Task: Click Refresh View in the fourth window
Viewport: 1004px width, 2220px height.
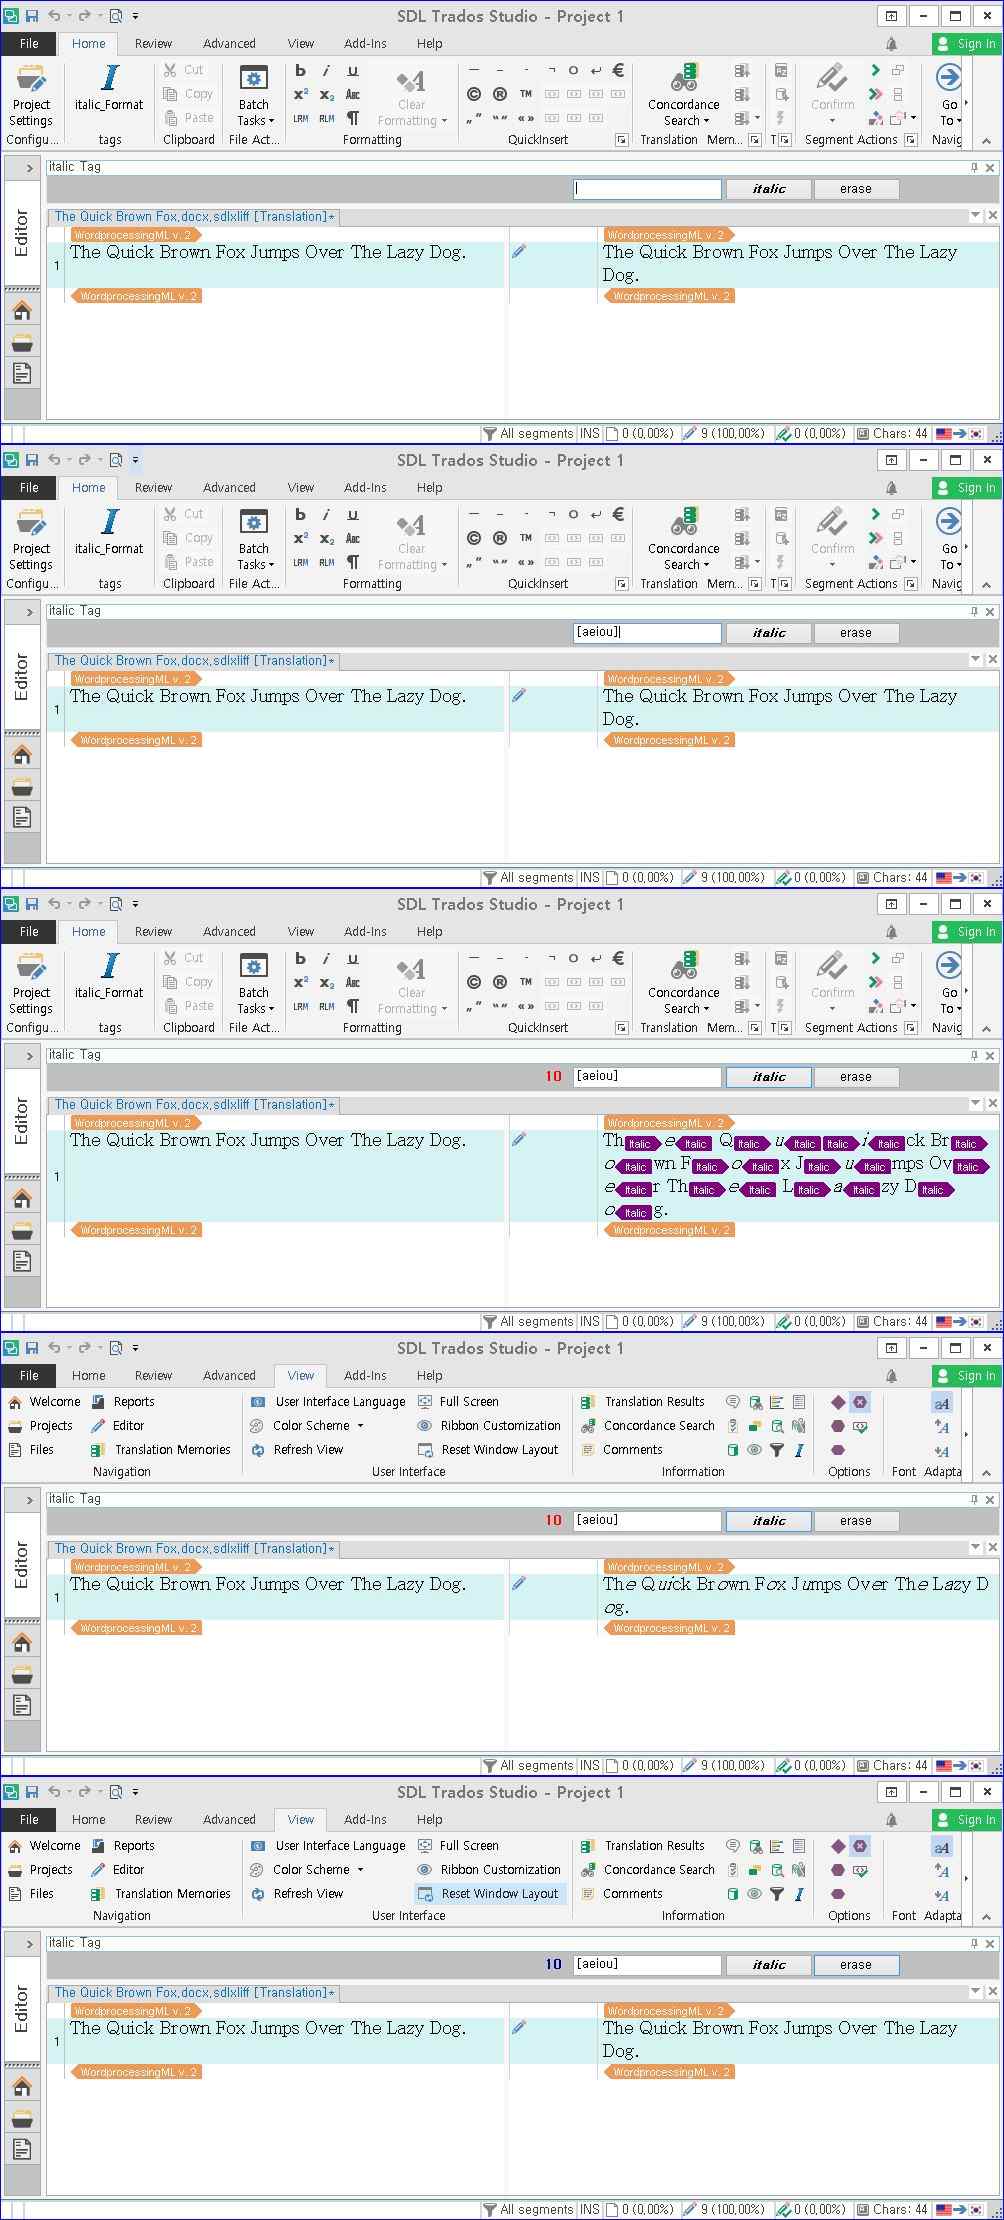Action: tap(297, 1449)
